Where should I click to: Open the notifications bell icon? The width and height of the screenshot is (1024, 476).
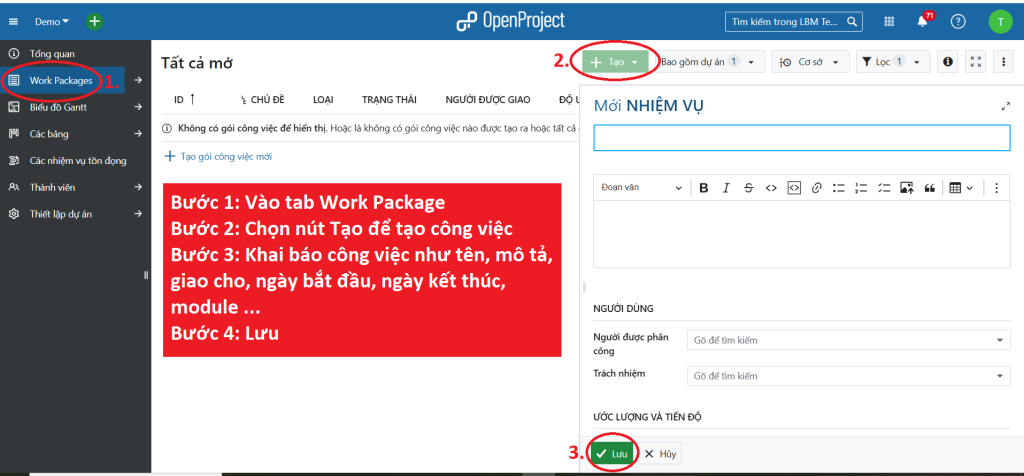click(922, 21)
